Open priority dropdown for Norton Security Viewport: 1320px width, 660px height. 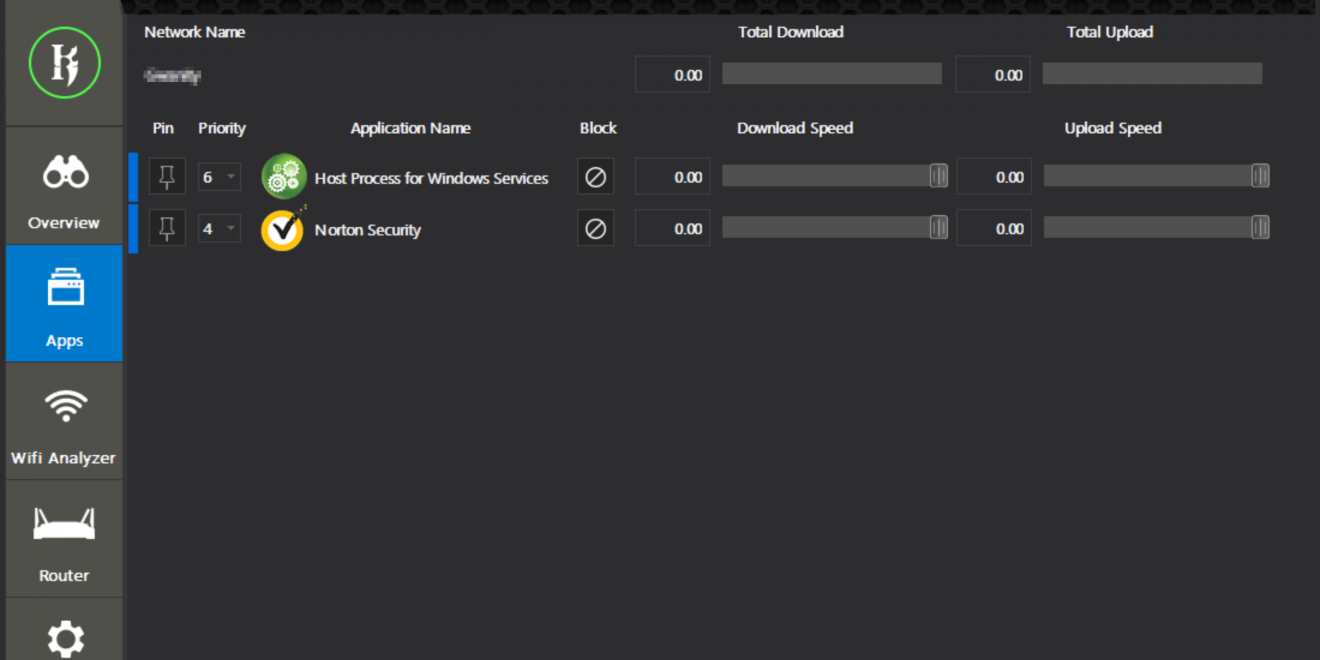coord(220,229)
